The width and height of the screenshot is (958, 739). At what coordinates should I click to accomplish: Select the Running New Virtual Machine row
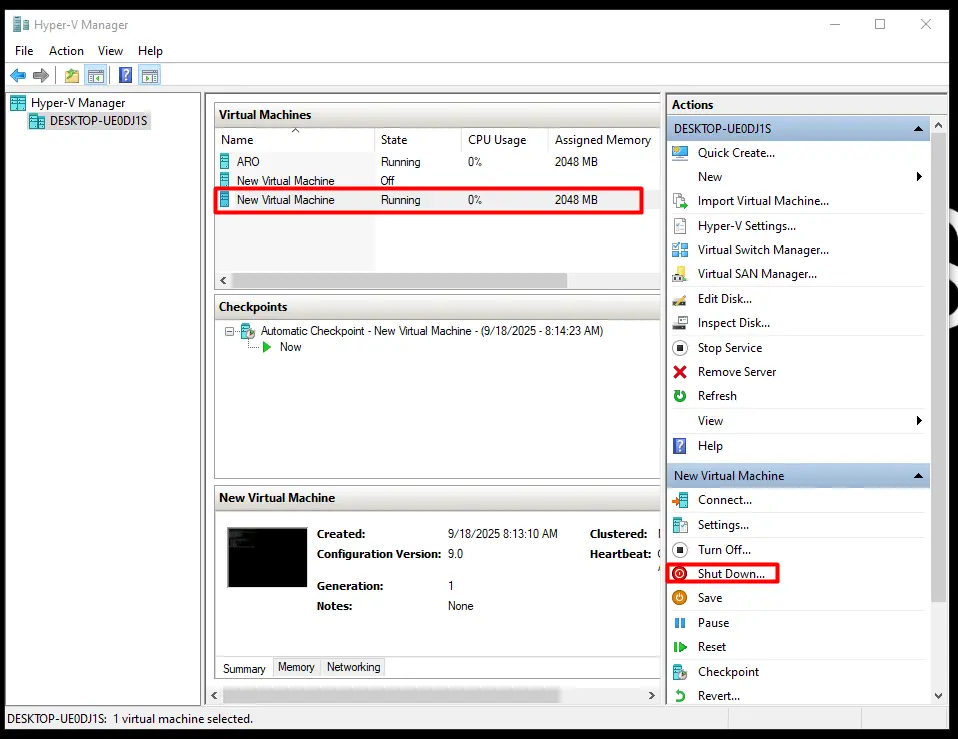pyautogui.click(x=437, y=200)
